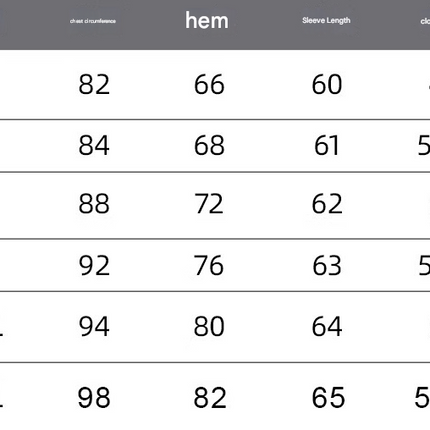430x430 pixels.
Task: Click chest value 84
Action: (94, 145)
